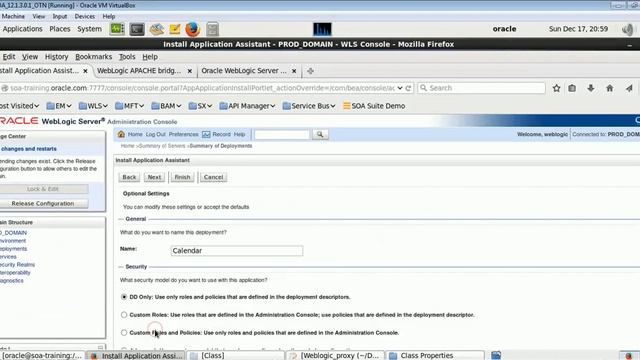
Task: Switch to WebLogic APACHE bridge tab
Action: [x=139, y=71]
